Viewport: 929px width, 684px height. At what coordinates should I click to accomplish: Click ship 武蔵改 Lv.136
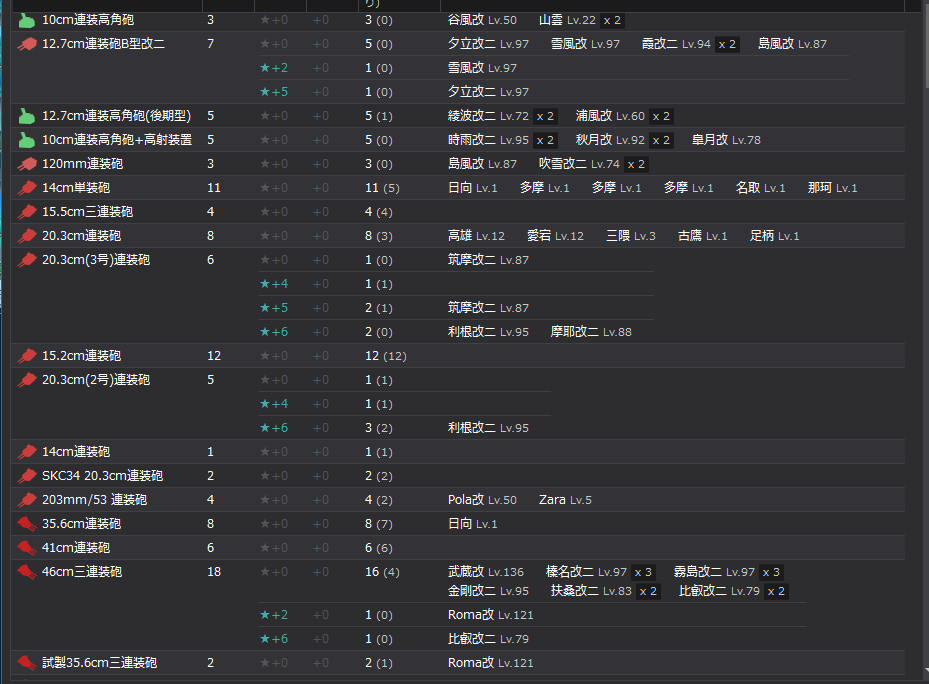point(486,572)
